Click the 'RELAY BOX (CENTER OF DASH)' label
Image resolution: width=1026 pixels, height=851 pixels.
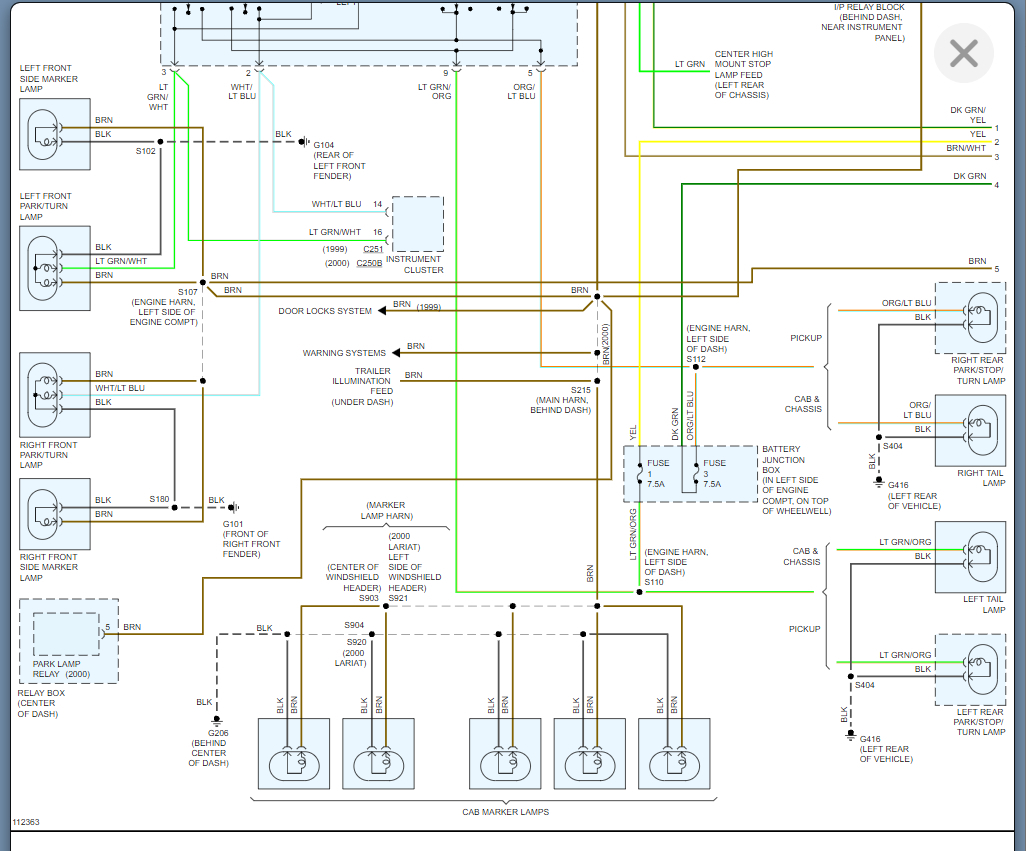[x=41, y=703]
